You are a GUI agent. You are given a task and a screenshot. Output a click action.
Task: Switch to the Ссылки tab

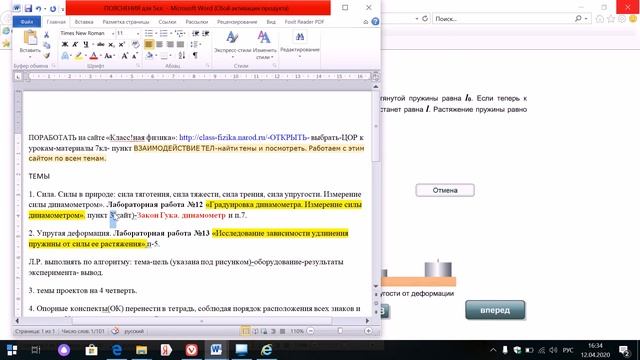pos(167,22)
